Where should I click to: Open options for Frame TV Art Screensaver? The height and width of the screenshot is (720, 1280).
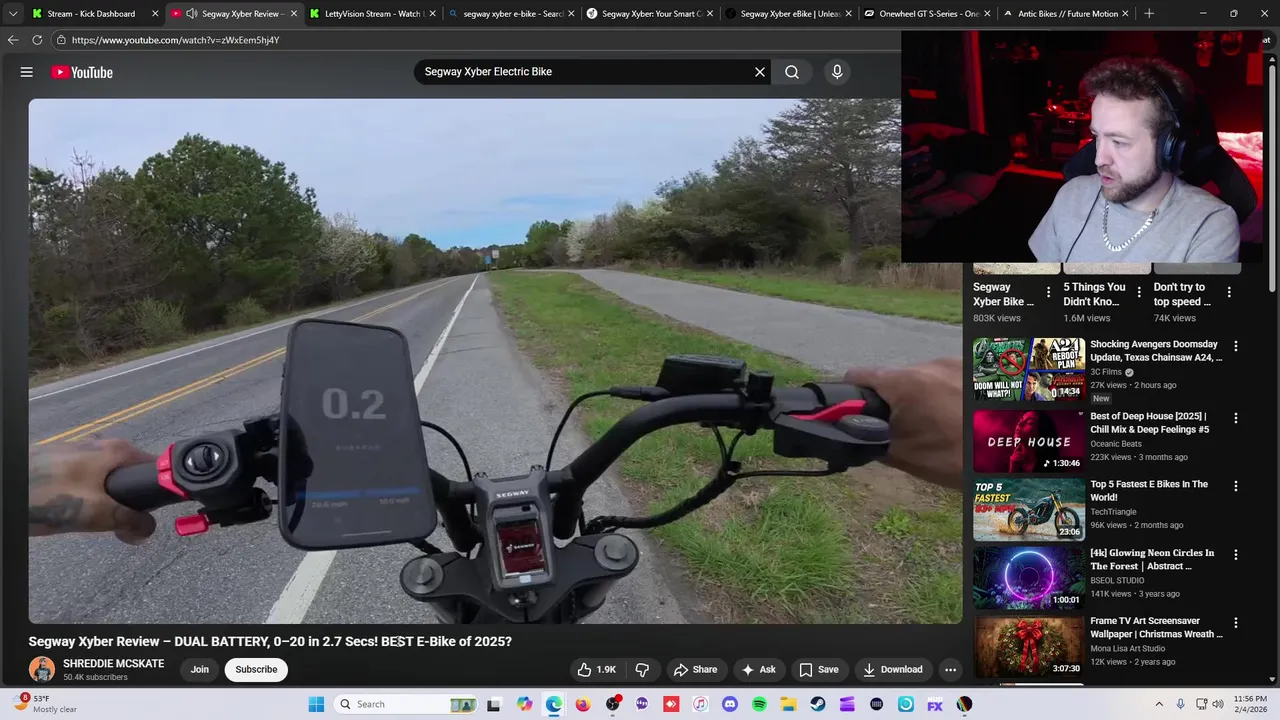click(x=1236, y=623)
